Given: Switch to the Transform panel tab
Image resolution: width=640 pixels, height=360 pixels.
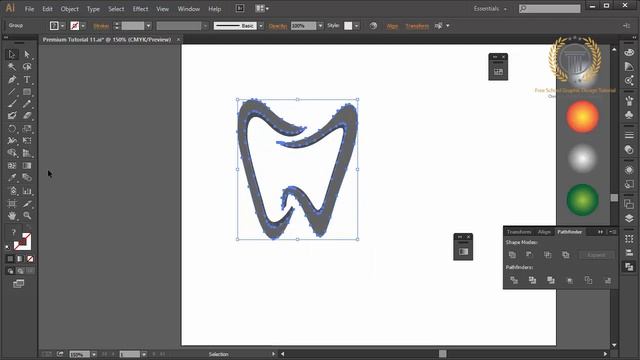Looking at the screenshot, I should coord(519,232).
